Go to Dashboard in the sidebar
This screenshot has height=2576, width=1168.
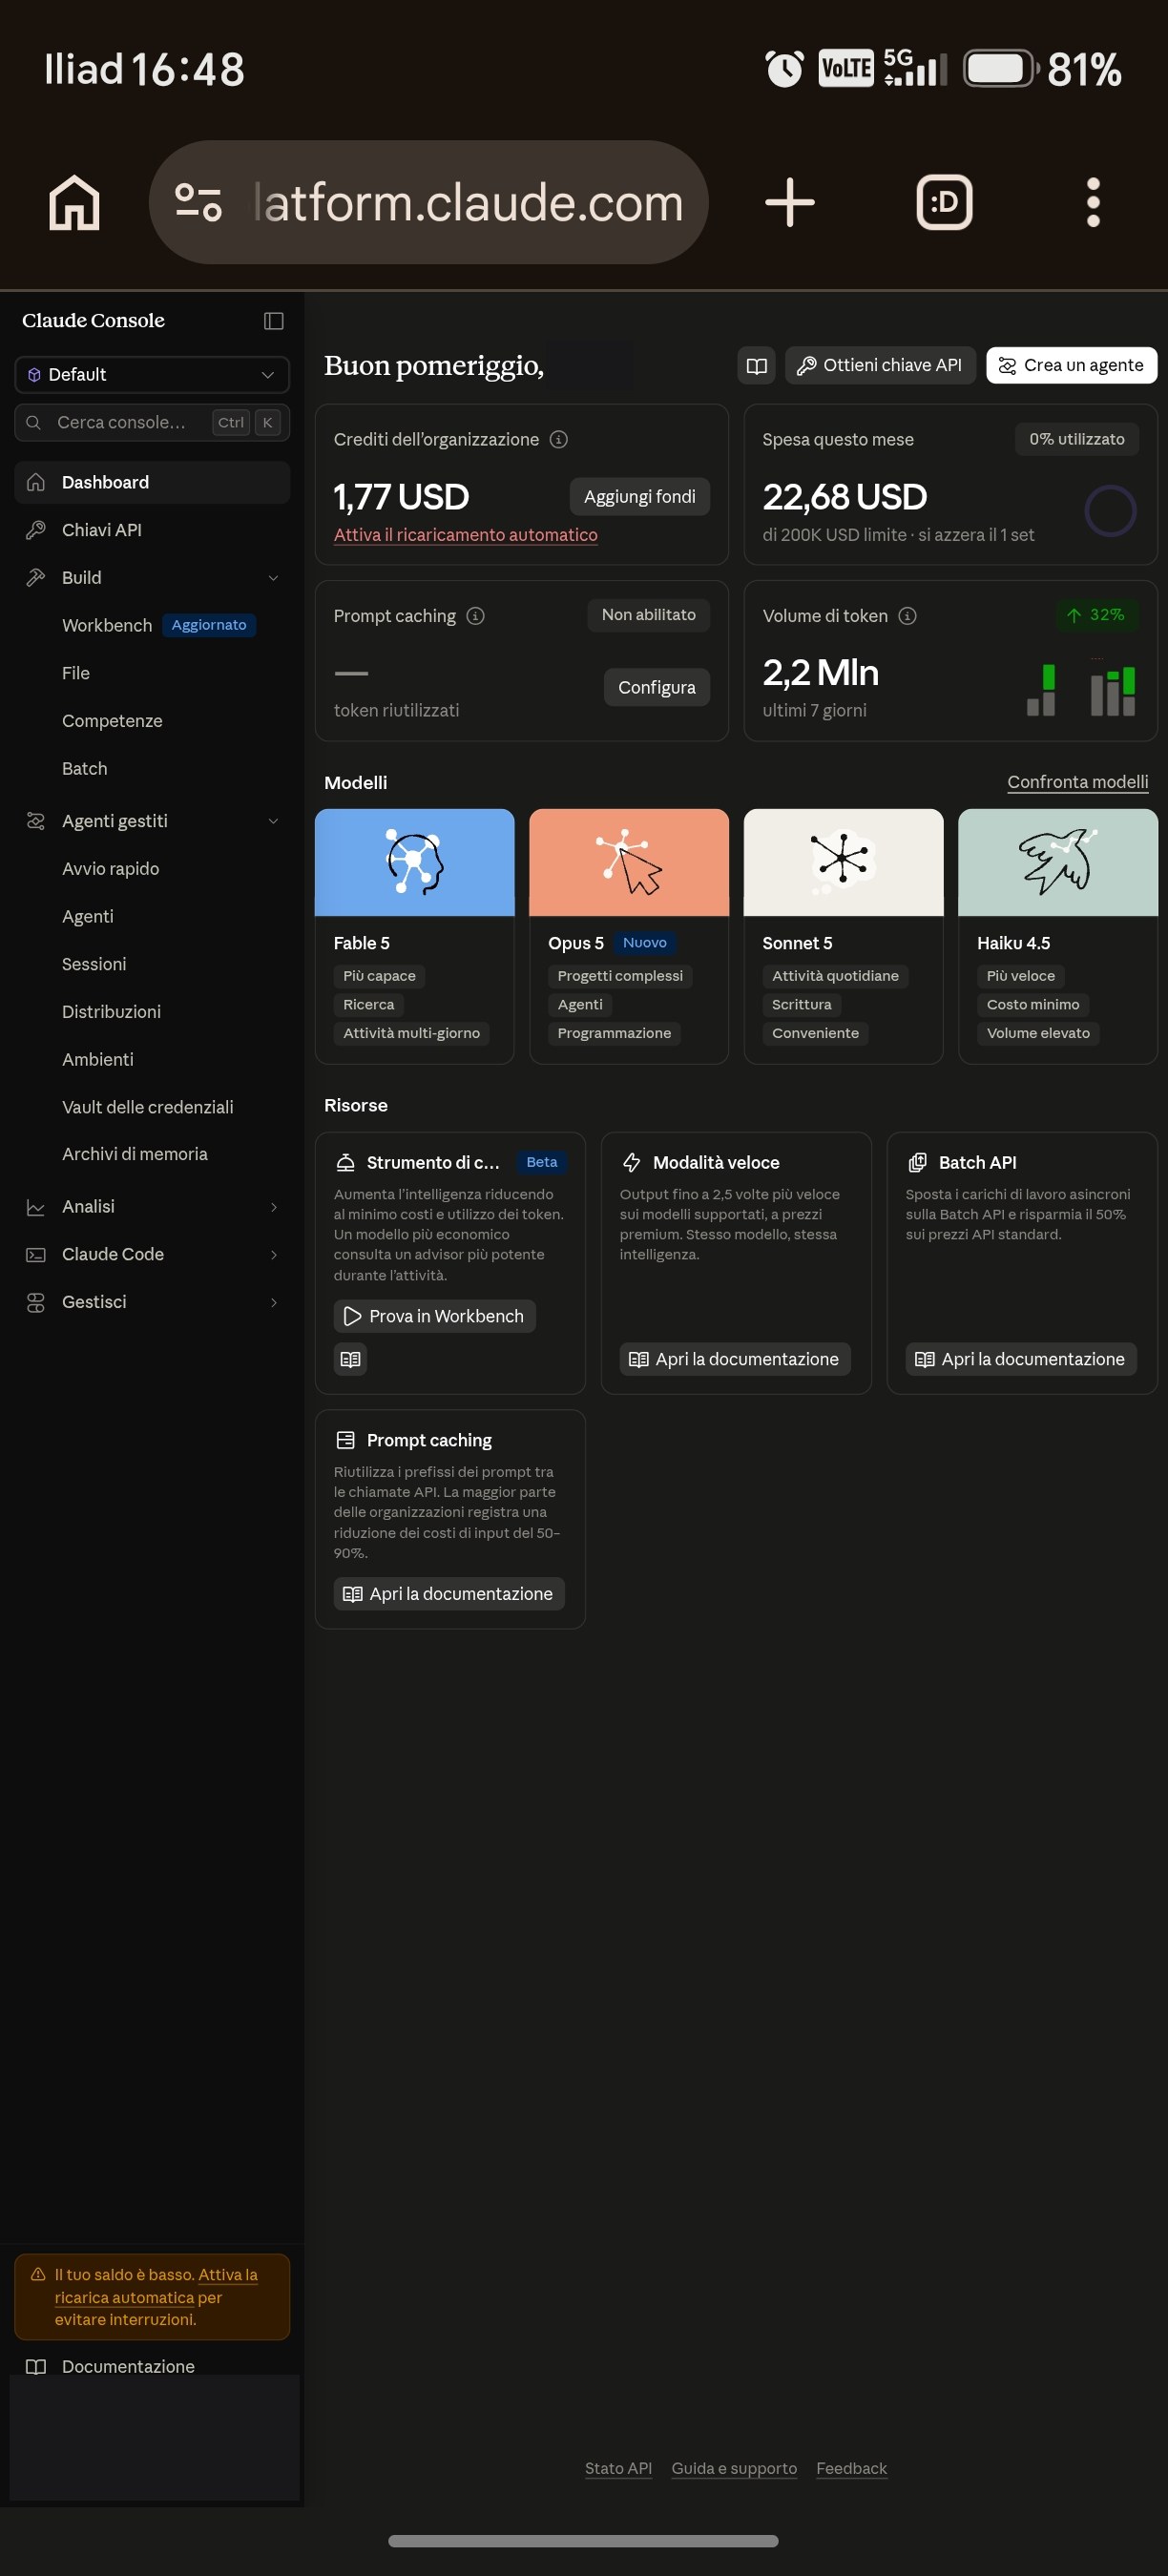(152, 483)
